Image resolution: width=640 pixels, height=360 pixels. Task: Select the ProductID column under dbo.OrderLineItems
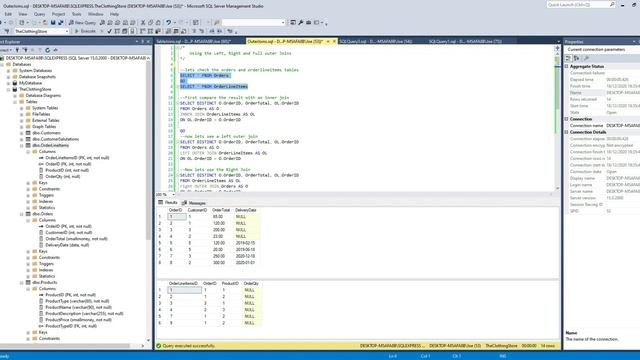[67, 170]
